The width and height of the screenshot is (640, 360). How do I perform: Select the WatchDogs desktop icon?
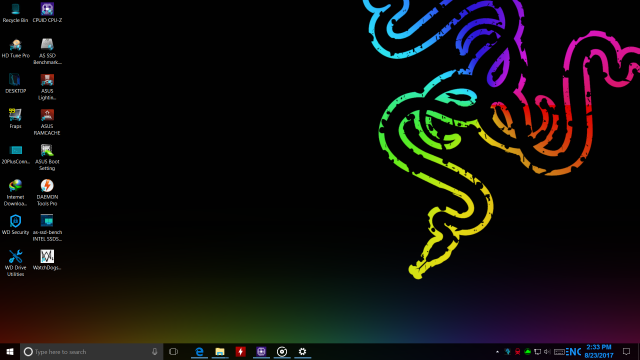point(47,260)
